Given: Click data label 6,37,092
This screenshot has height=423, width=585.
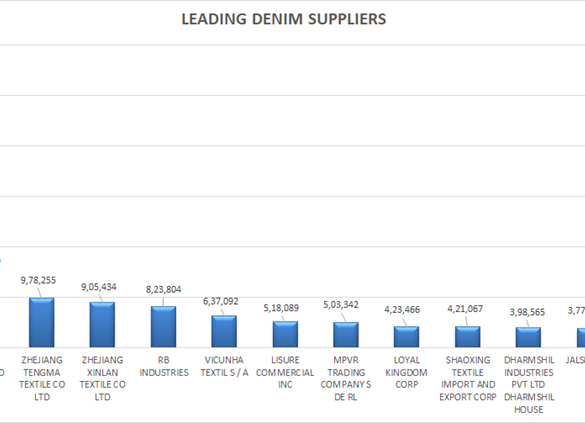Looking at the screenshot, I should pyautogui.click(x=220, y=301).
